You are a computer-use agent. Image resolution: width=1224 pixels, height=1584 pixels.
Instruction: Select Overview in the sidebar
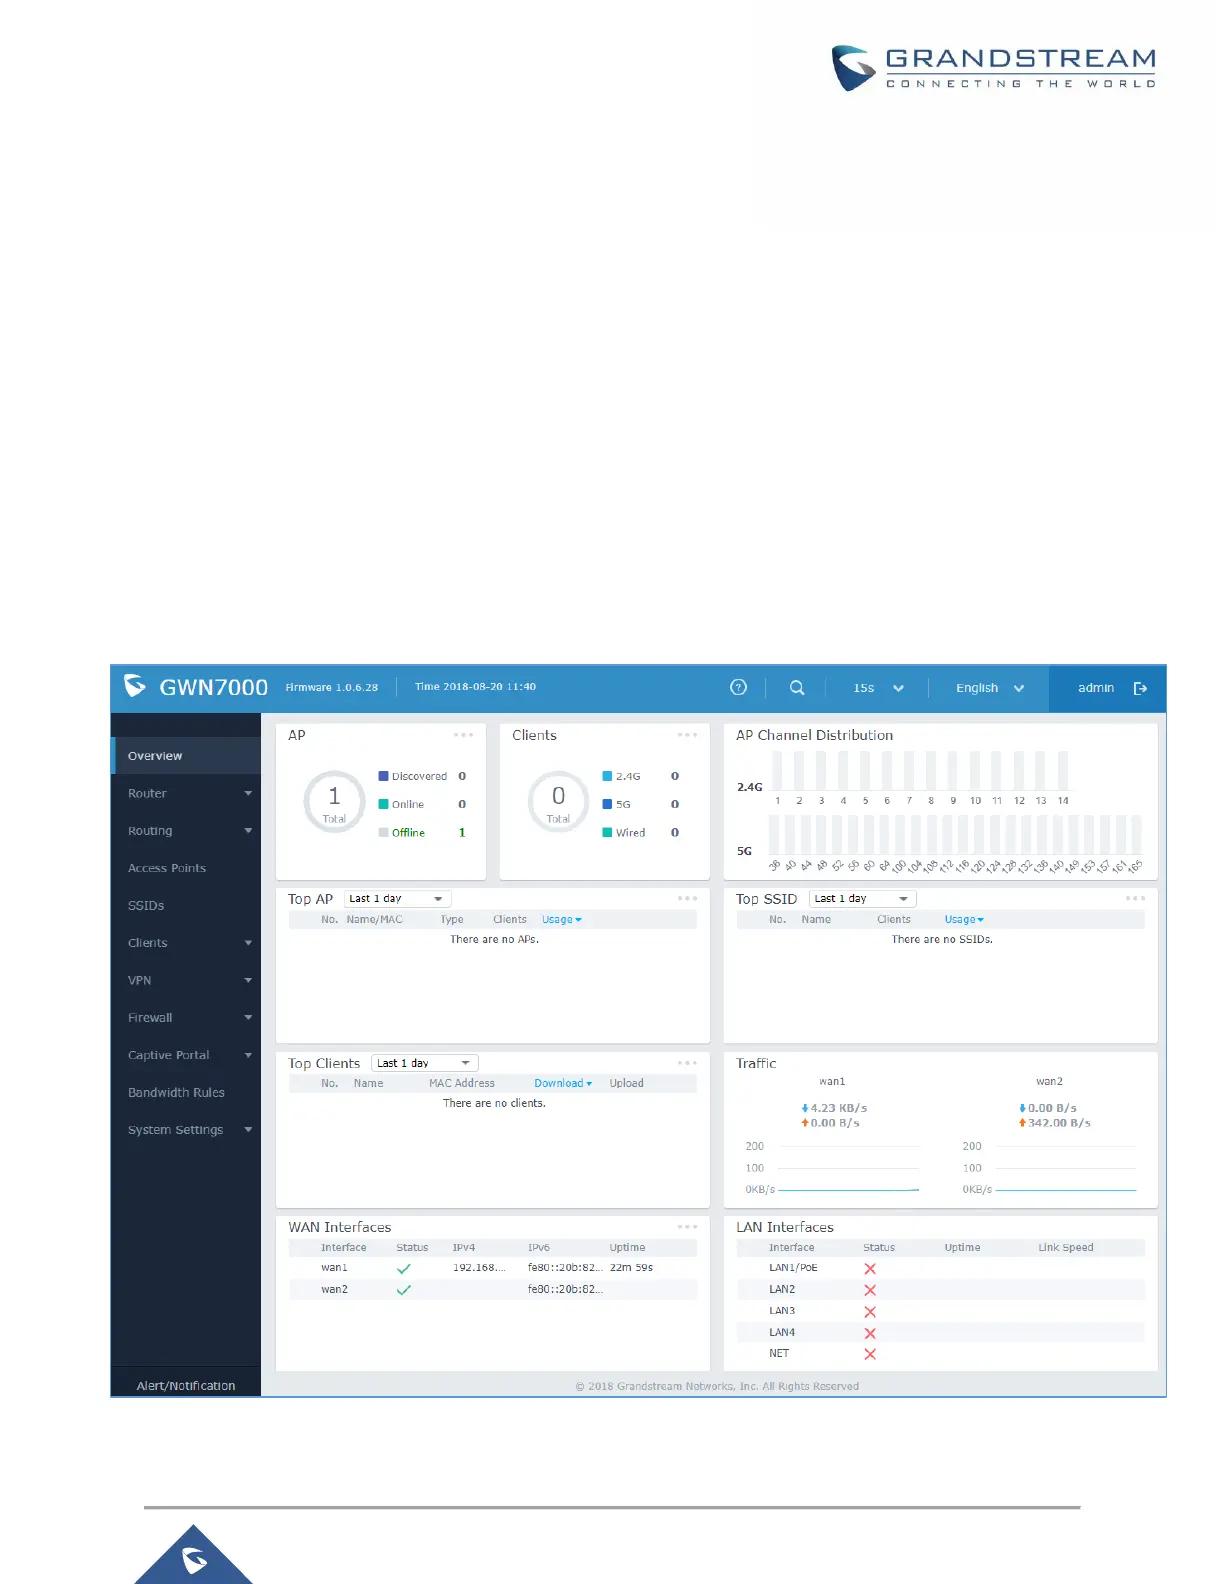click(187, 756)
